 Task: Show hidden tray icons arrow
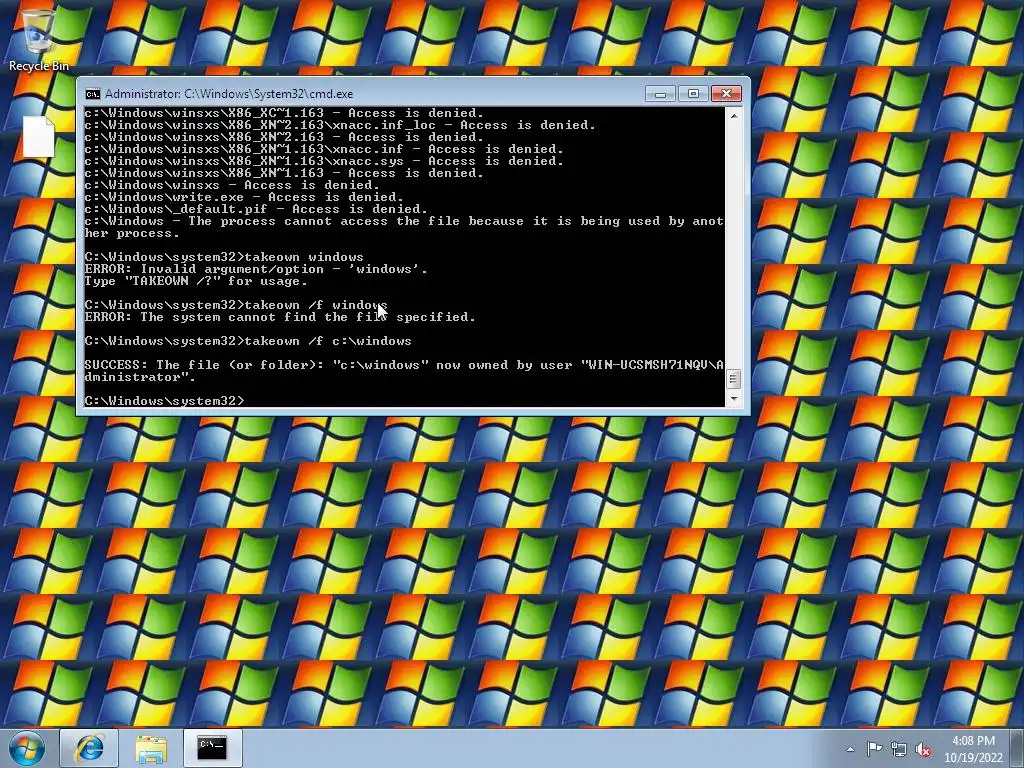[850, 749]
